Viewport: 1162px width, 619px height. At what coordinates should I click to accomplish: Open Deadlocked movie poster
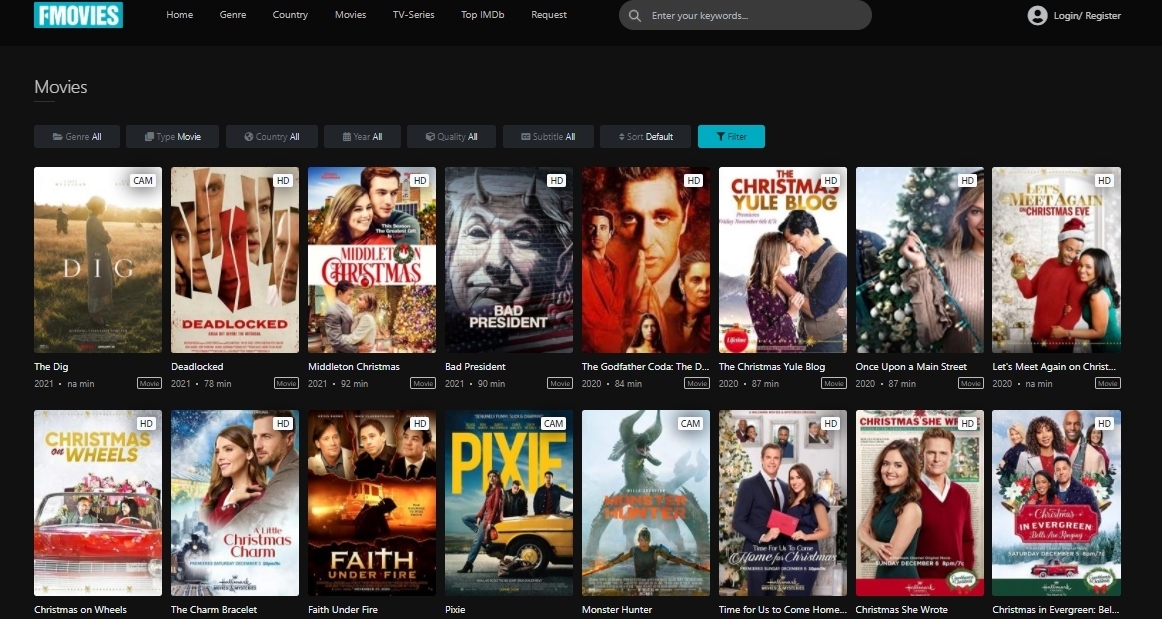pyautogui.click(x=235, y=259)
